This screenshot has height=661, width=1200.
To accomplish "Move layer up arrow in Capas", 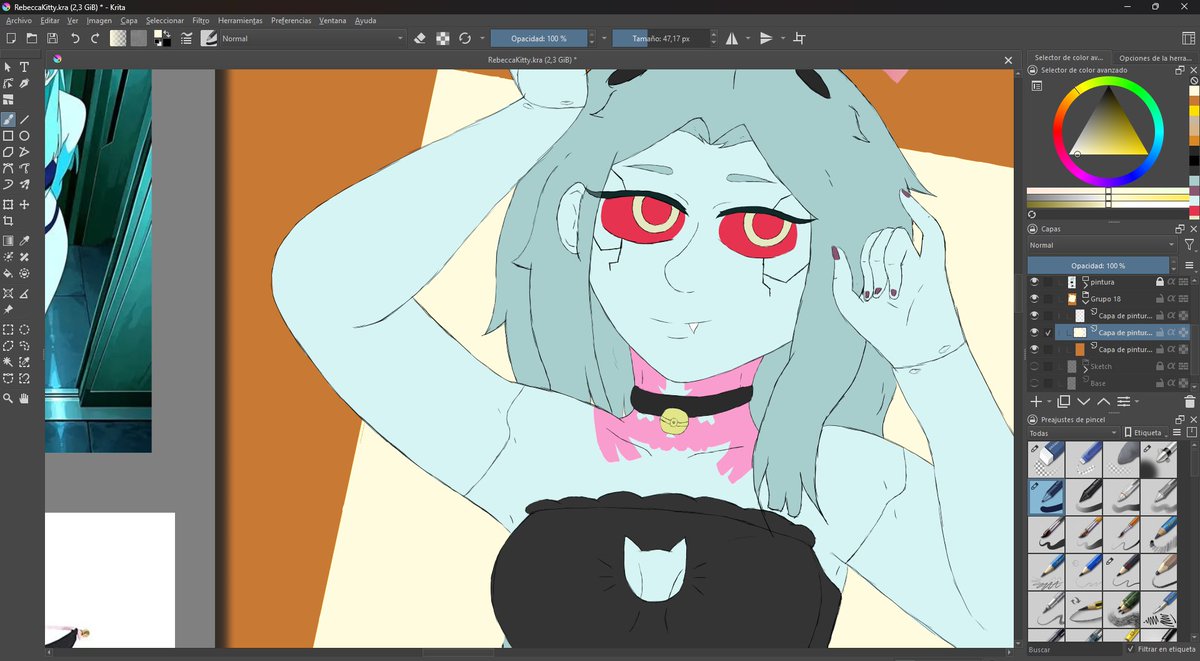I will [1103, 401].
